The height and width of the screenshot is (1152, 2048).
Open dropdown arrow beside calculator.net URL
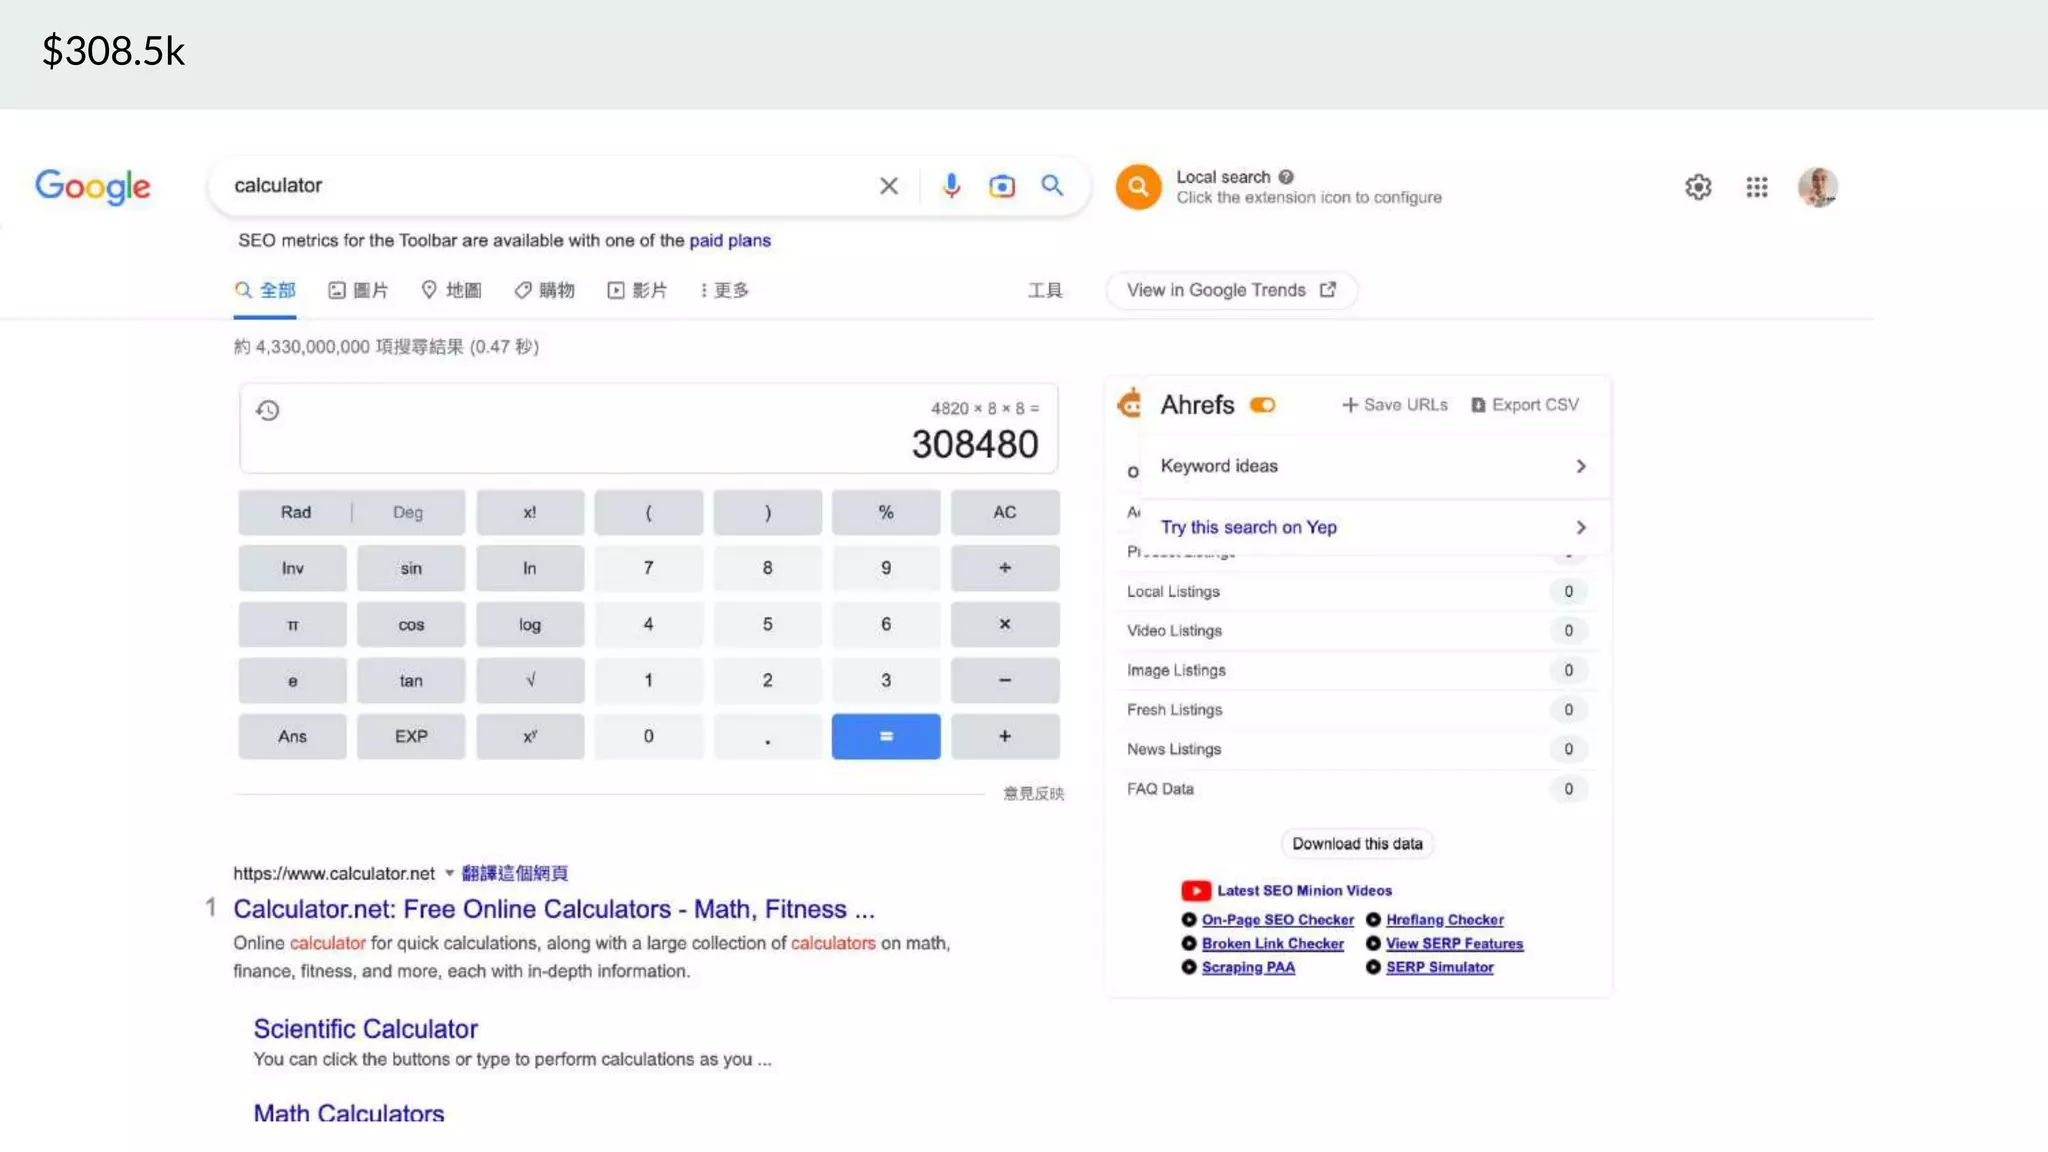pos(449,873)
